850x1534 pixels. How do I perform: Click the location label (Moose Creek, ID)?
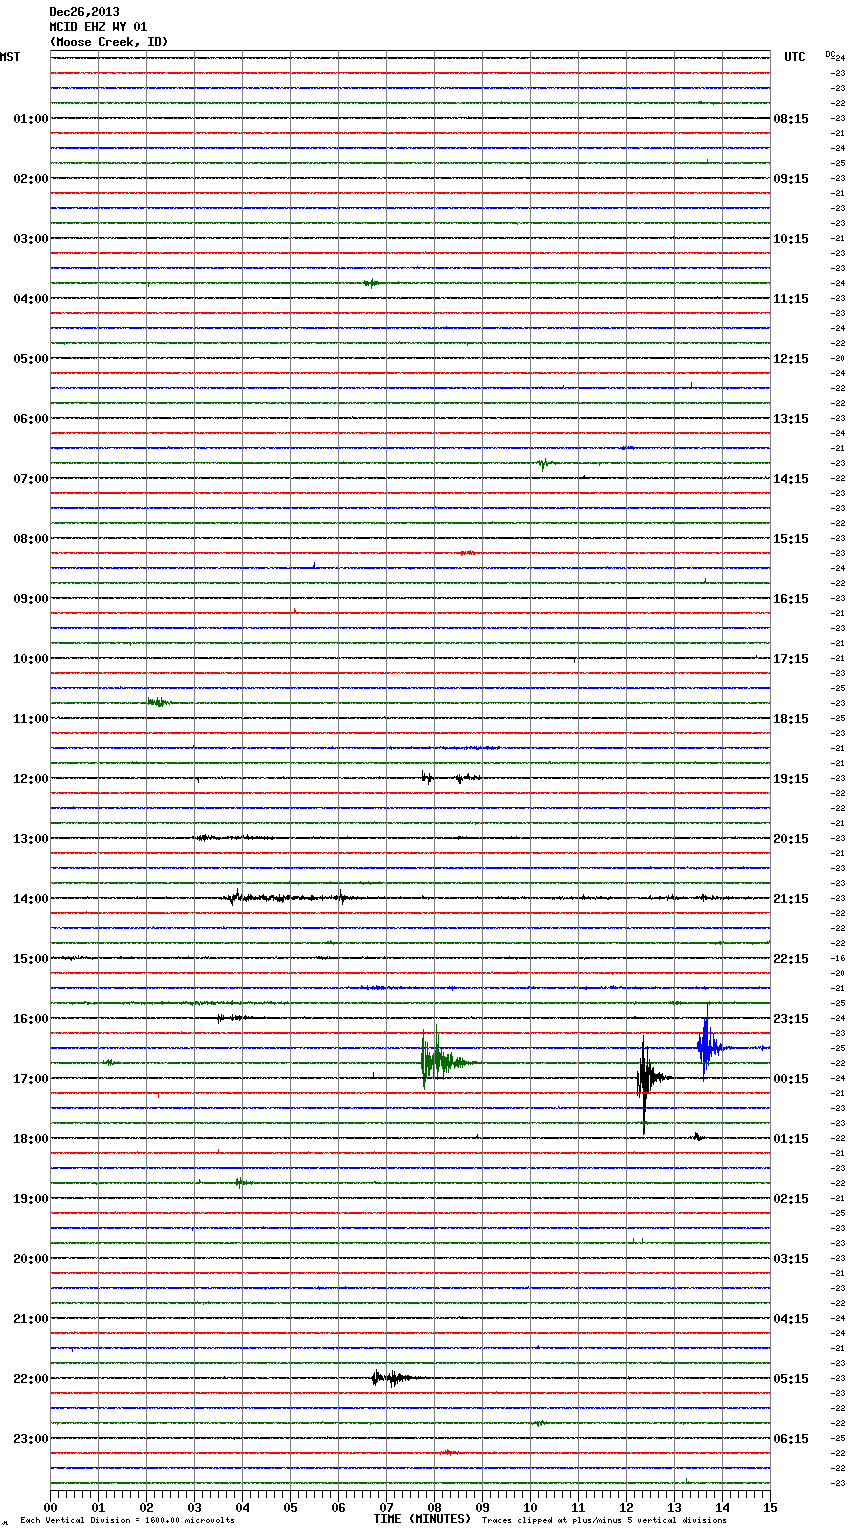109,42
